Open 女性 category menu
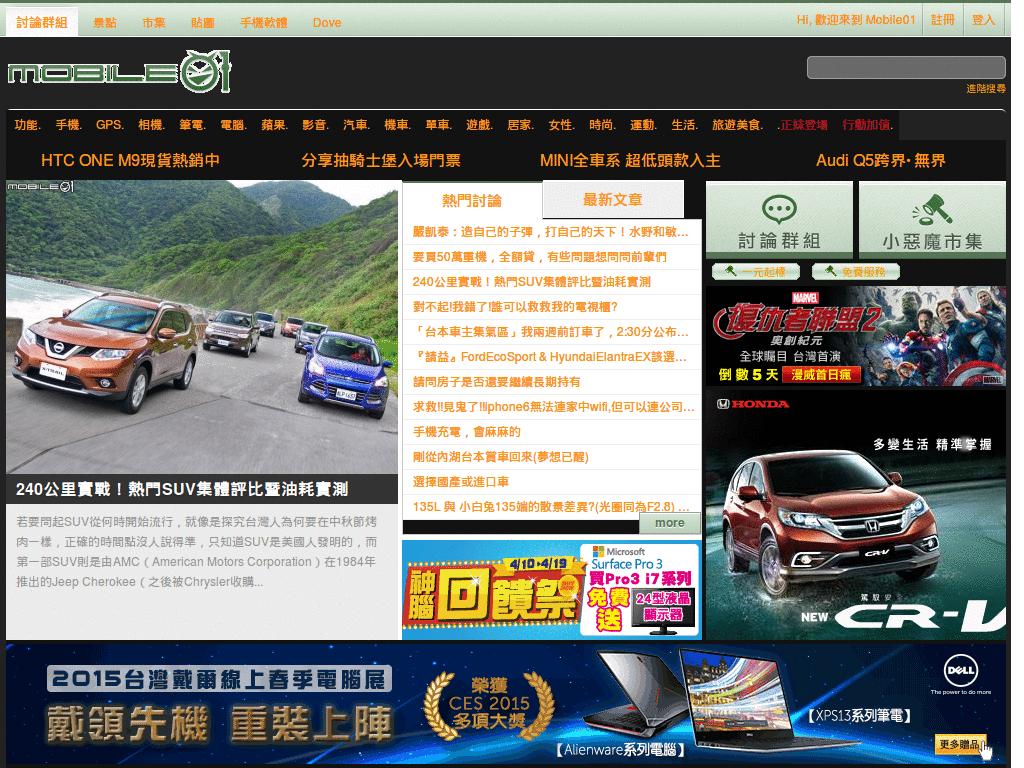This screenshot has height=768, width=1024. click(x=562, y=125)
